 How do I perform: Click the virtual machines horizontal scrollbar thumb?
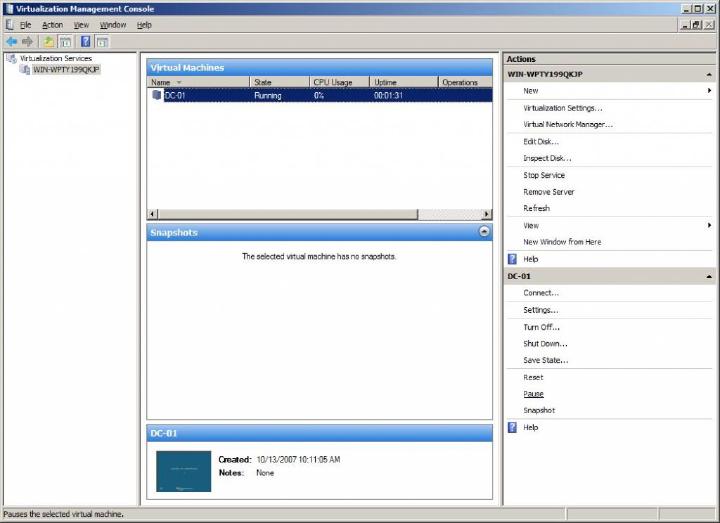point(288,214)
